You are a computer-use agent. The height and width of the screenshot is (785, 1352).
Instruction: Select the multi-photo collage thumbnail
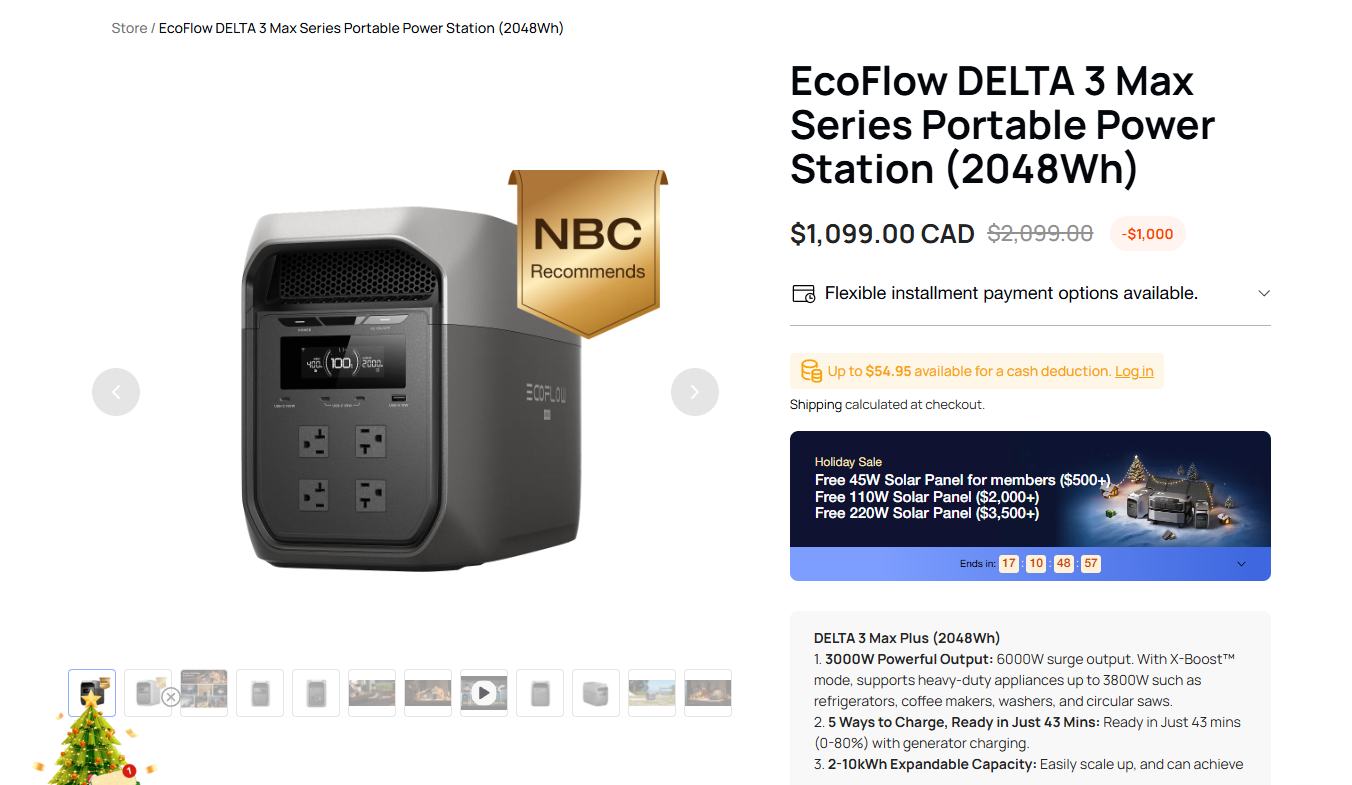[204, 691]
